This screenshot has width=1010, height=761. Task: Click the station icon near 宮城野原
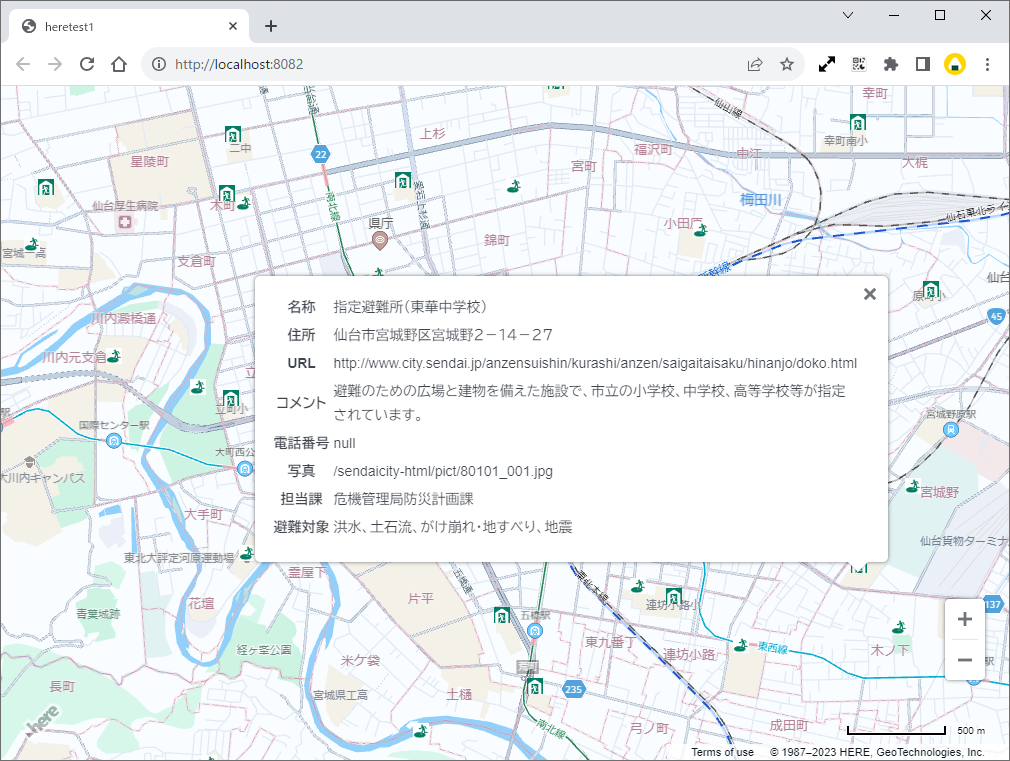(949, 427)
